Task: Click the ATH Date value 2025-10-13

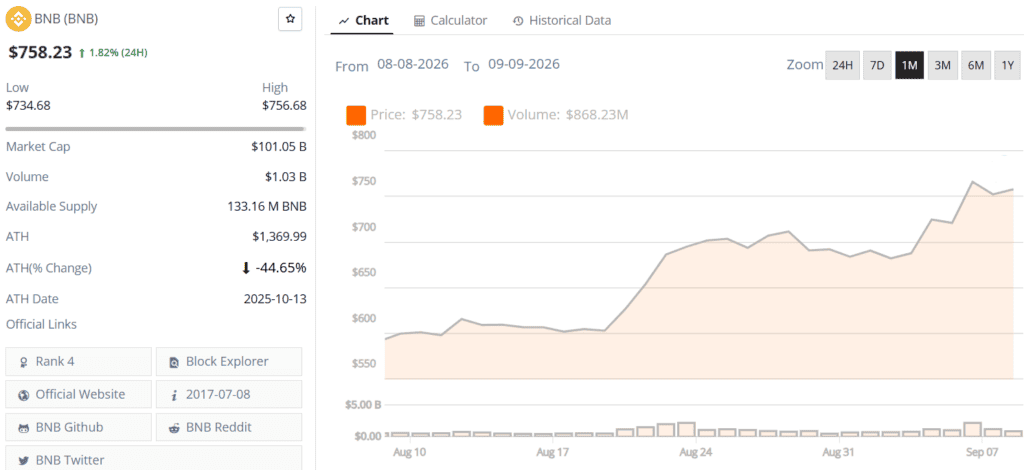Action: tap(275, 299)
